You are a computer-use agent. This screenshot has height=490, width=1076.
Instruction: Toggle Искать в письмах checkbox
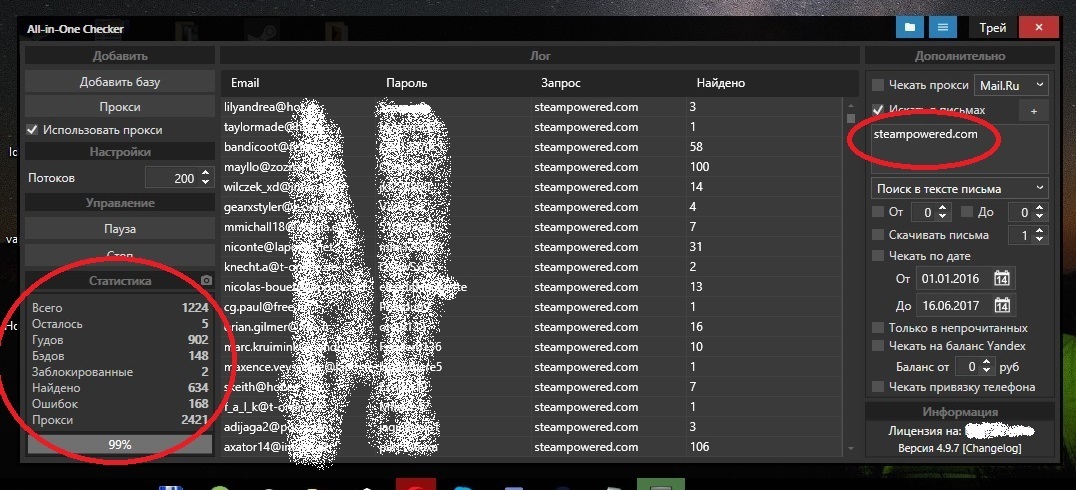click(878, 110)
